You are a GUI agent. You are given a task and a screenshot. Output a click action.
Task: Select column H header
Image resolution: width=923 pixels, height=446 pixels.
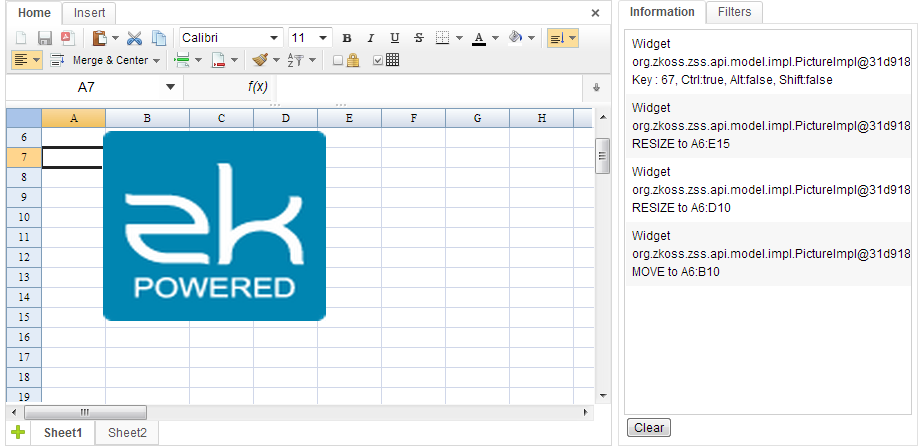tap(542, 118)
